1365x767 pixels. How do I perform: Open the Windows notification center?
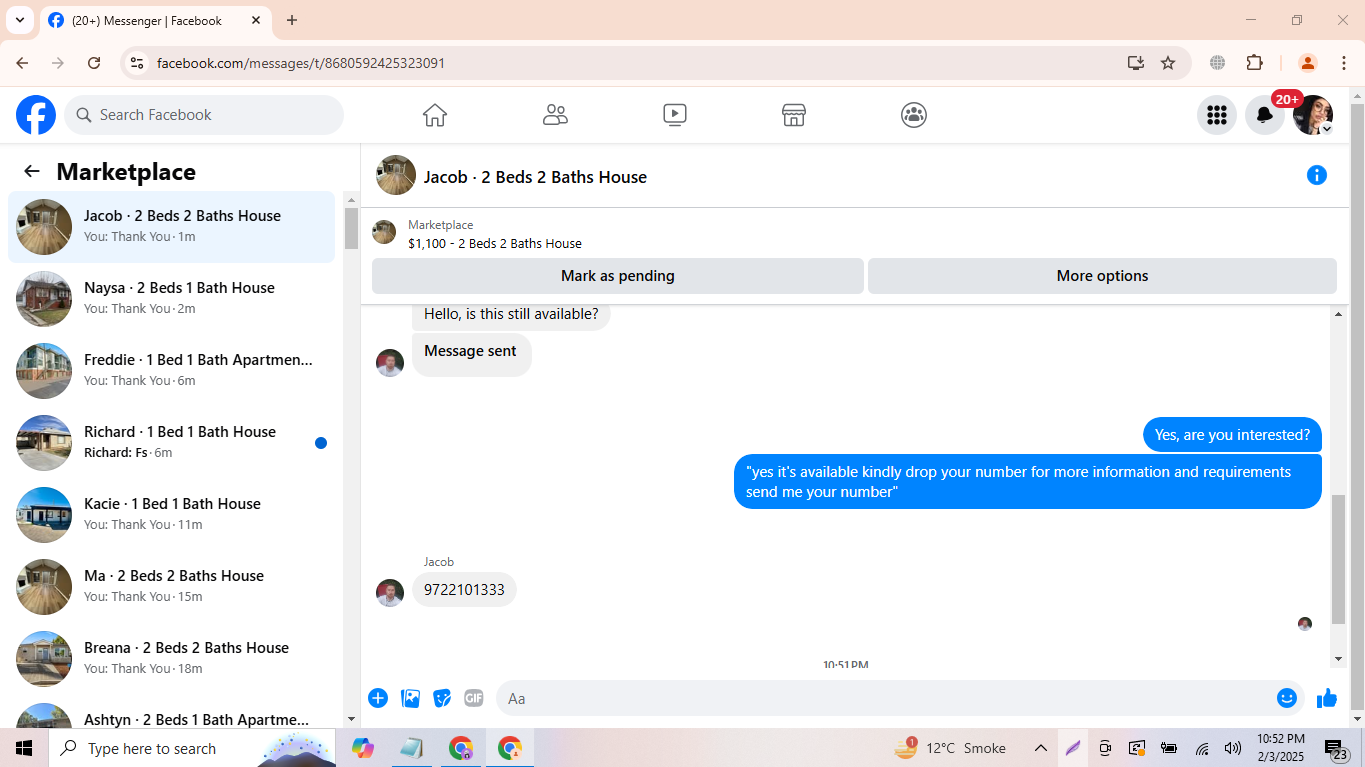tap(1337, 748)
